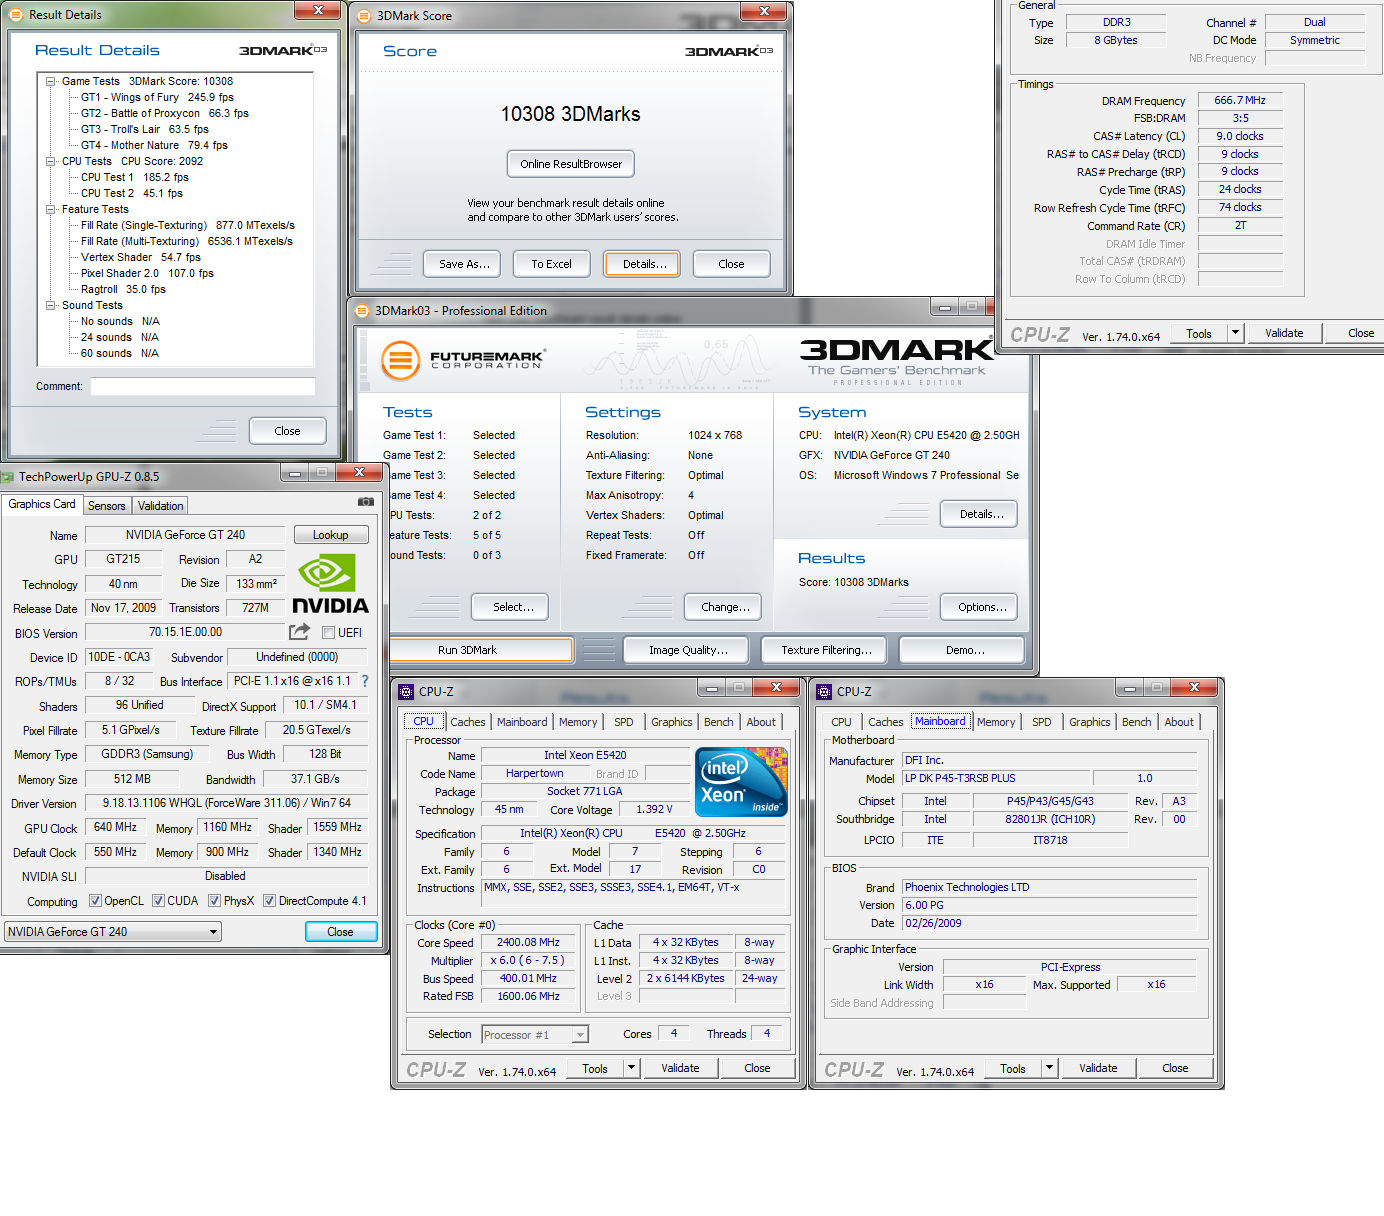Click Options... button under Results

(x=980, y=607)
